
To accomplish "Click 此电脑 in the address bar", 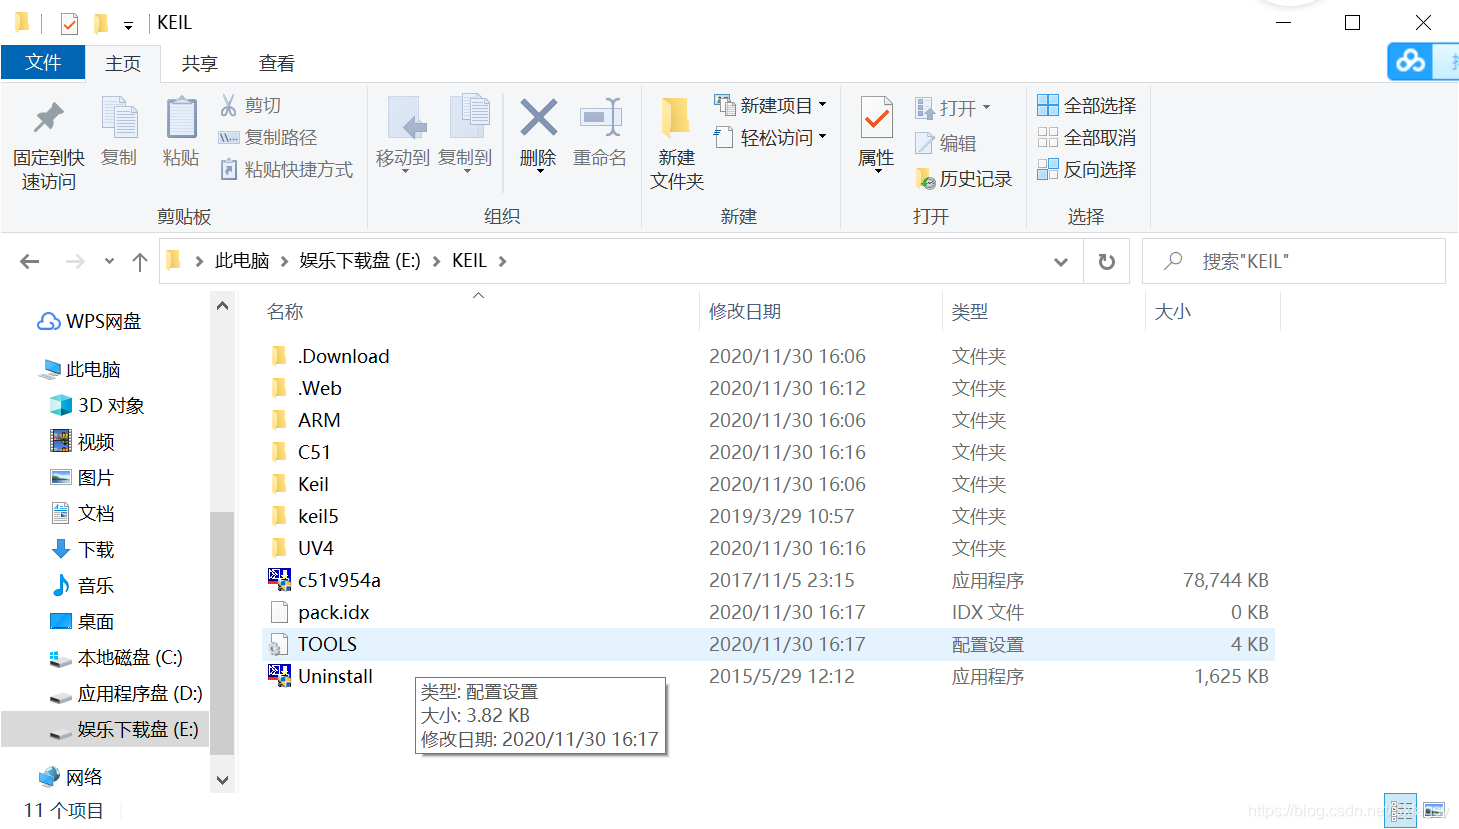I will [242, 261].
